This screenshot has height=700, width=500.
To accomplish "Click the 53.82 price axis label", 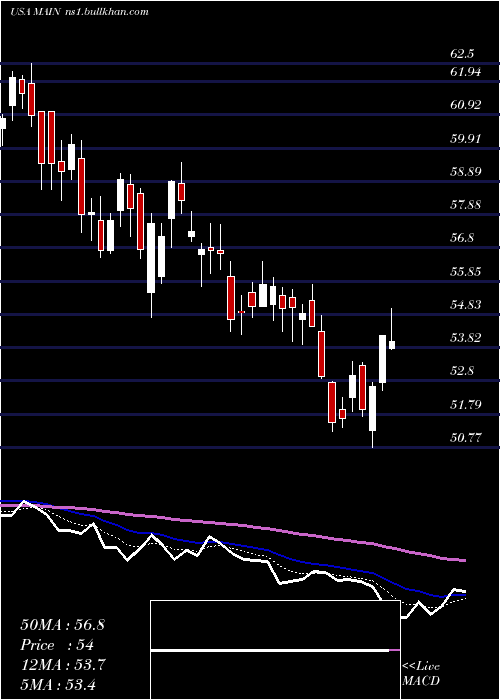I will pos(466,338).
